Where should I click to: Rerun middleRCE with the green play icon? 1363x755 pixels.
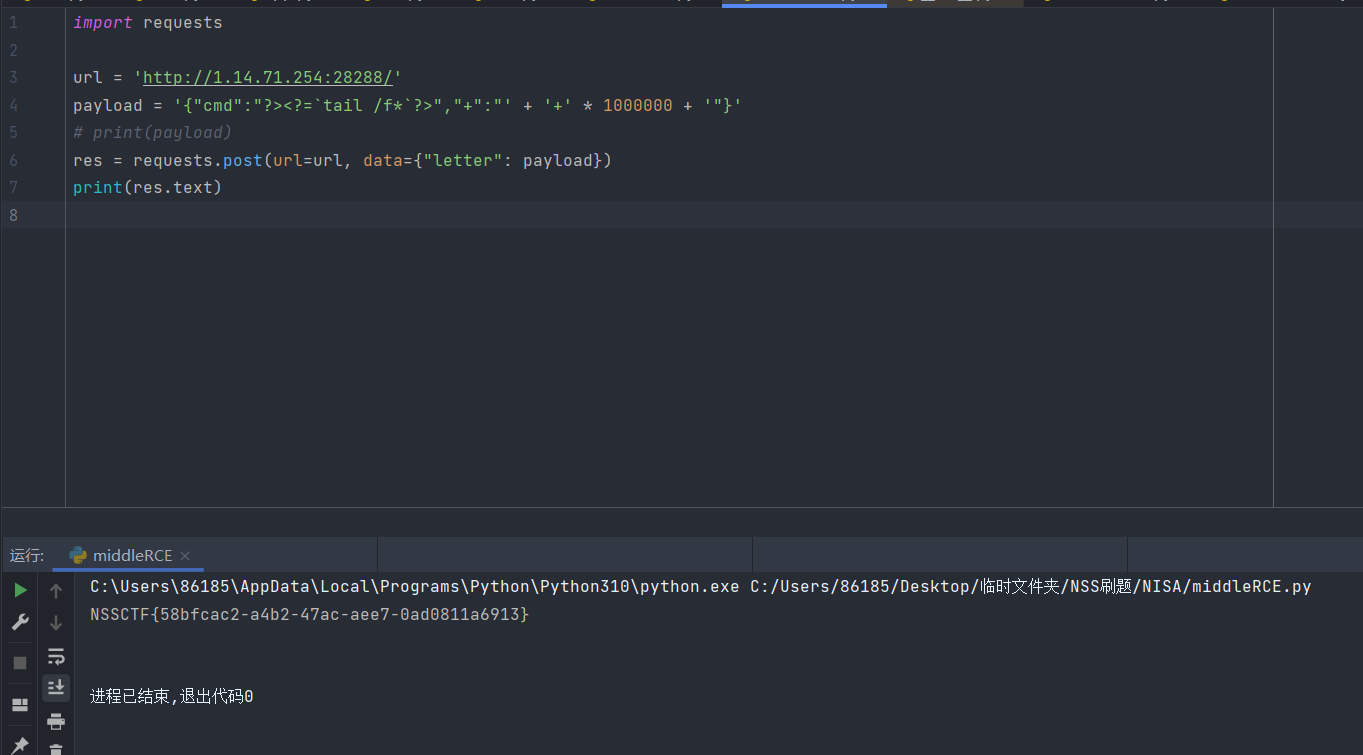(20, 591)
